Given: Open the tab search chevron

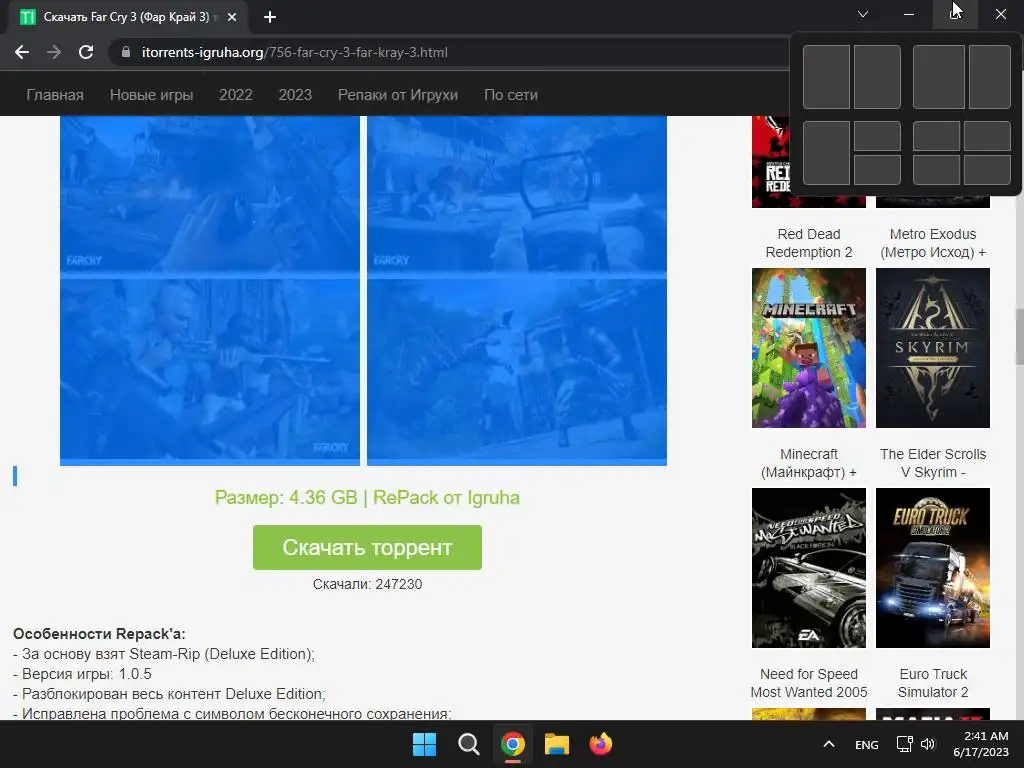Looking at the screenshot, I should tap(863, 14).
